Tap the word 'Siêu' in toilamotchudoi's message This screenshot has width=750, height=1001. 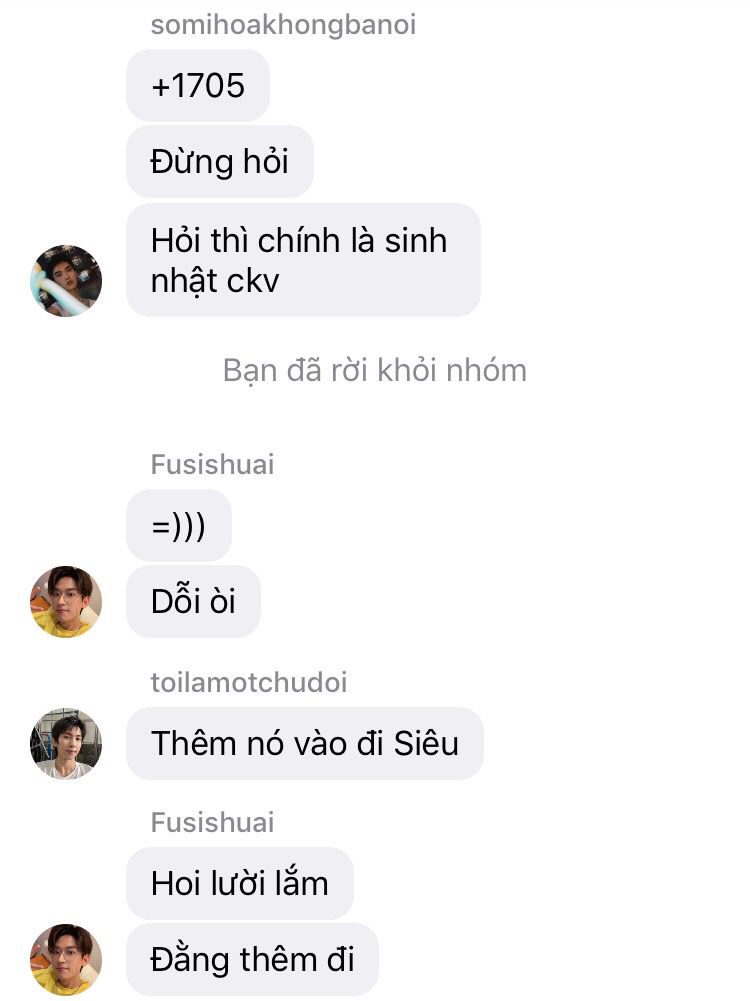coord(426,743)
